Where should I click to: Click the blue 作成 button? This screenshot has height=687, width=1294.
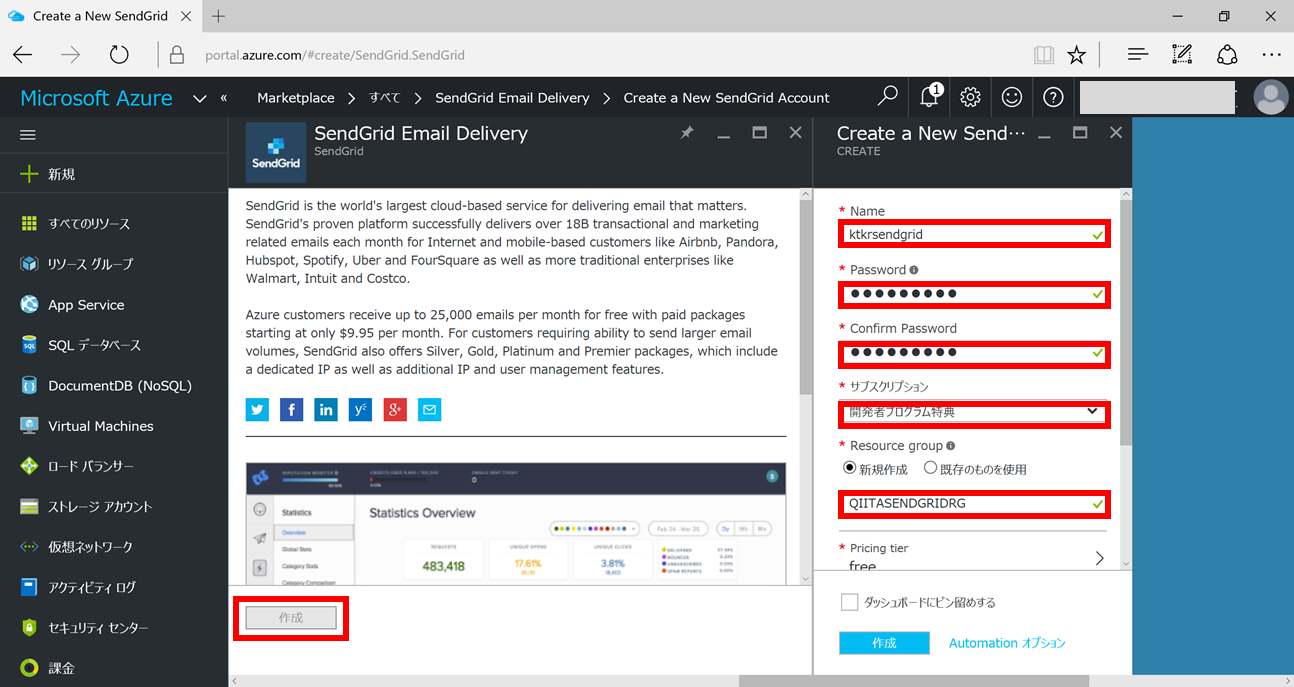(x=884, y=643)
